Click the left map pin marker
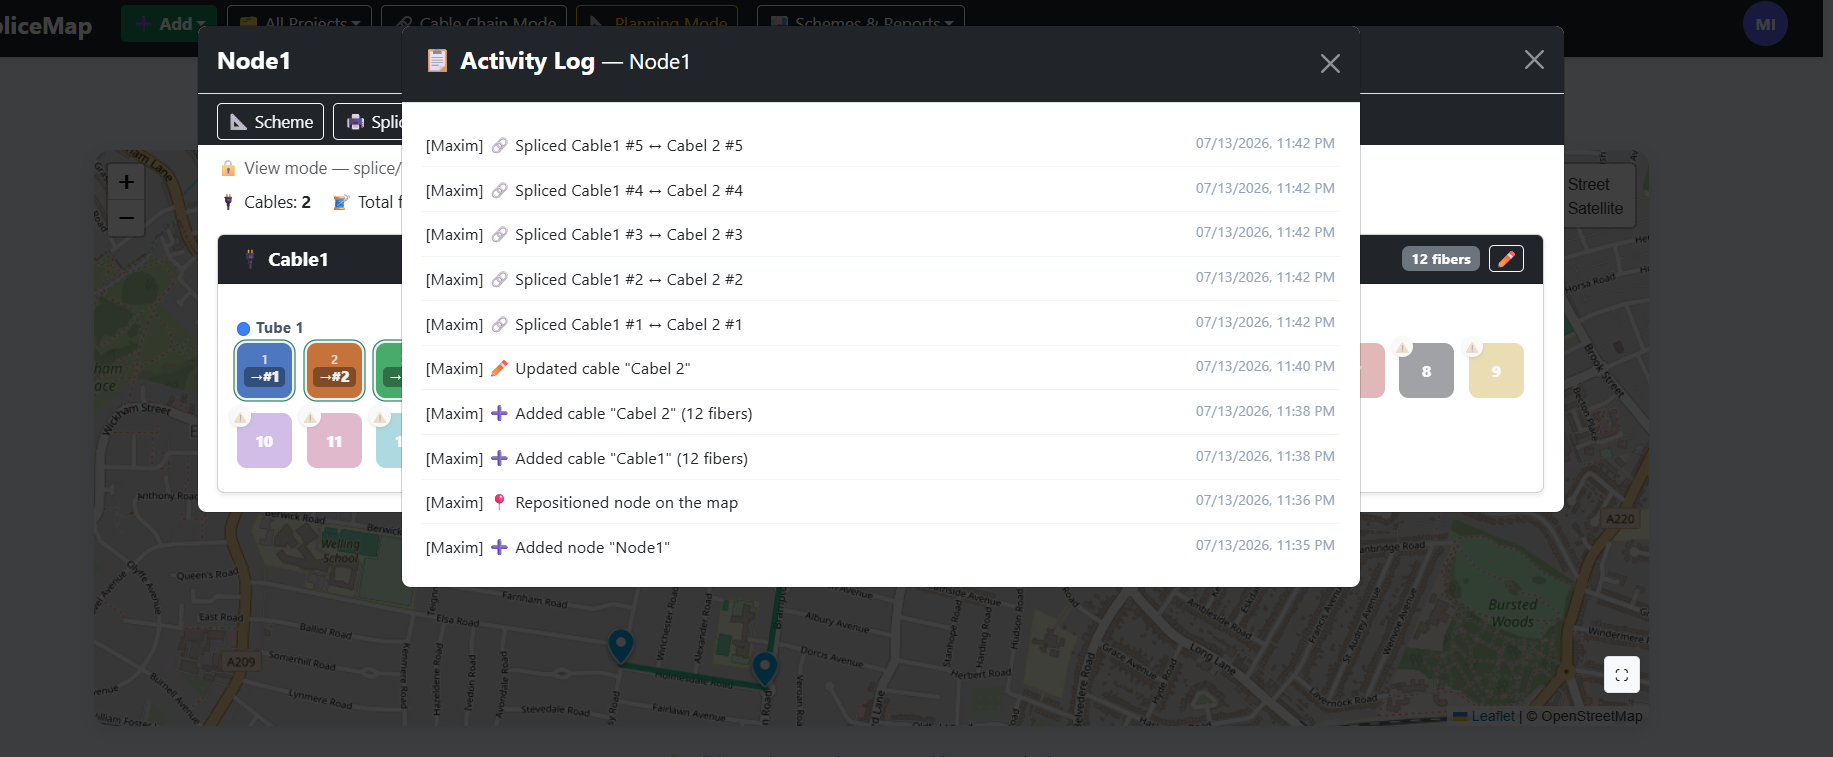 [621, 646]
